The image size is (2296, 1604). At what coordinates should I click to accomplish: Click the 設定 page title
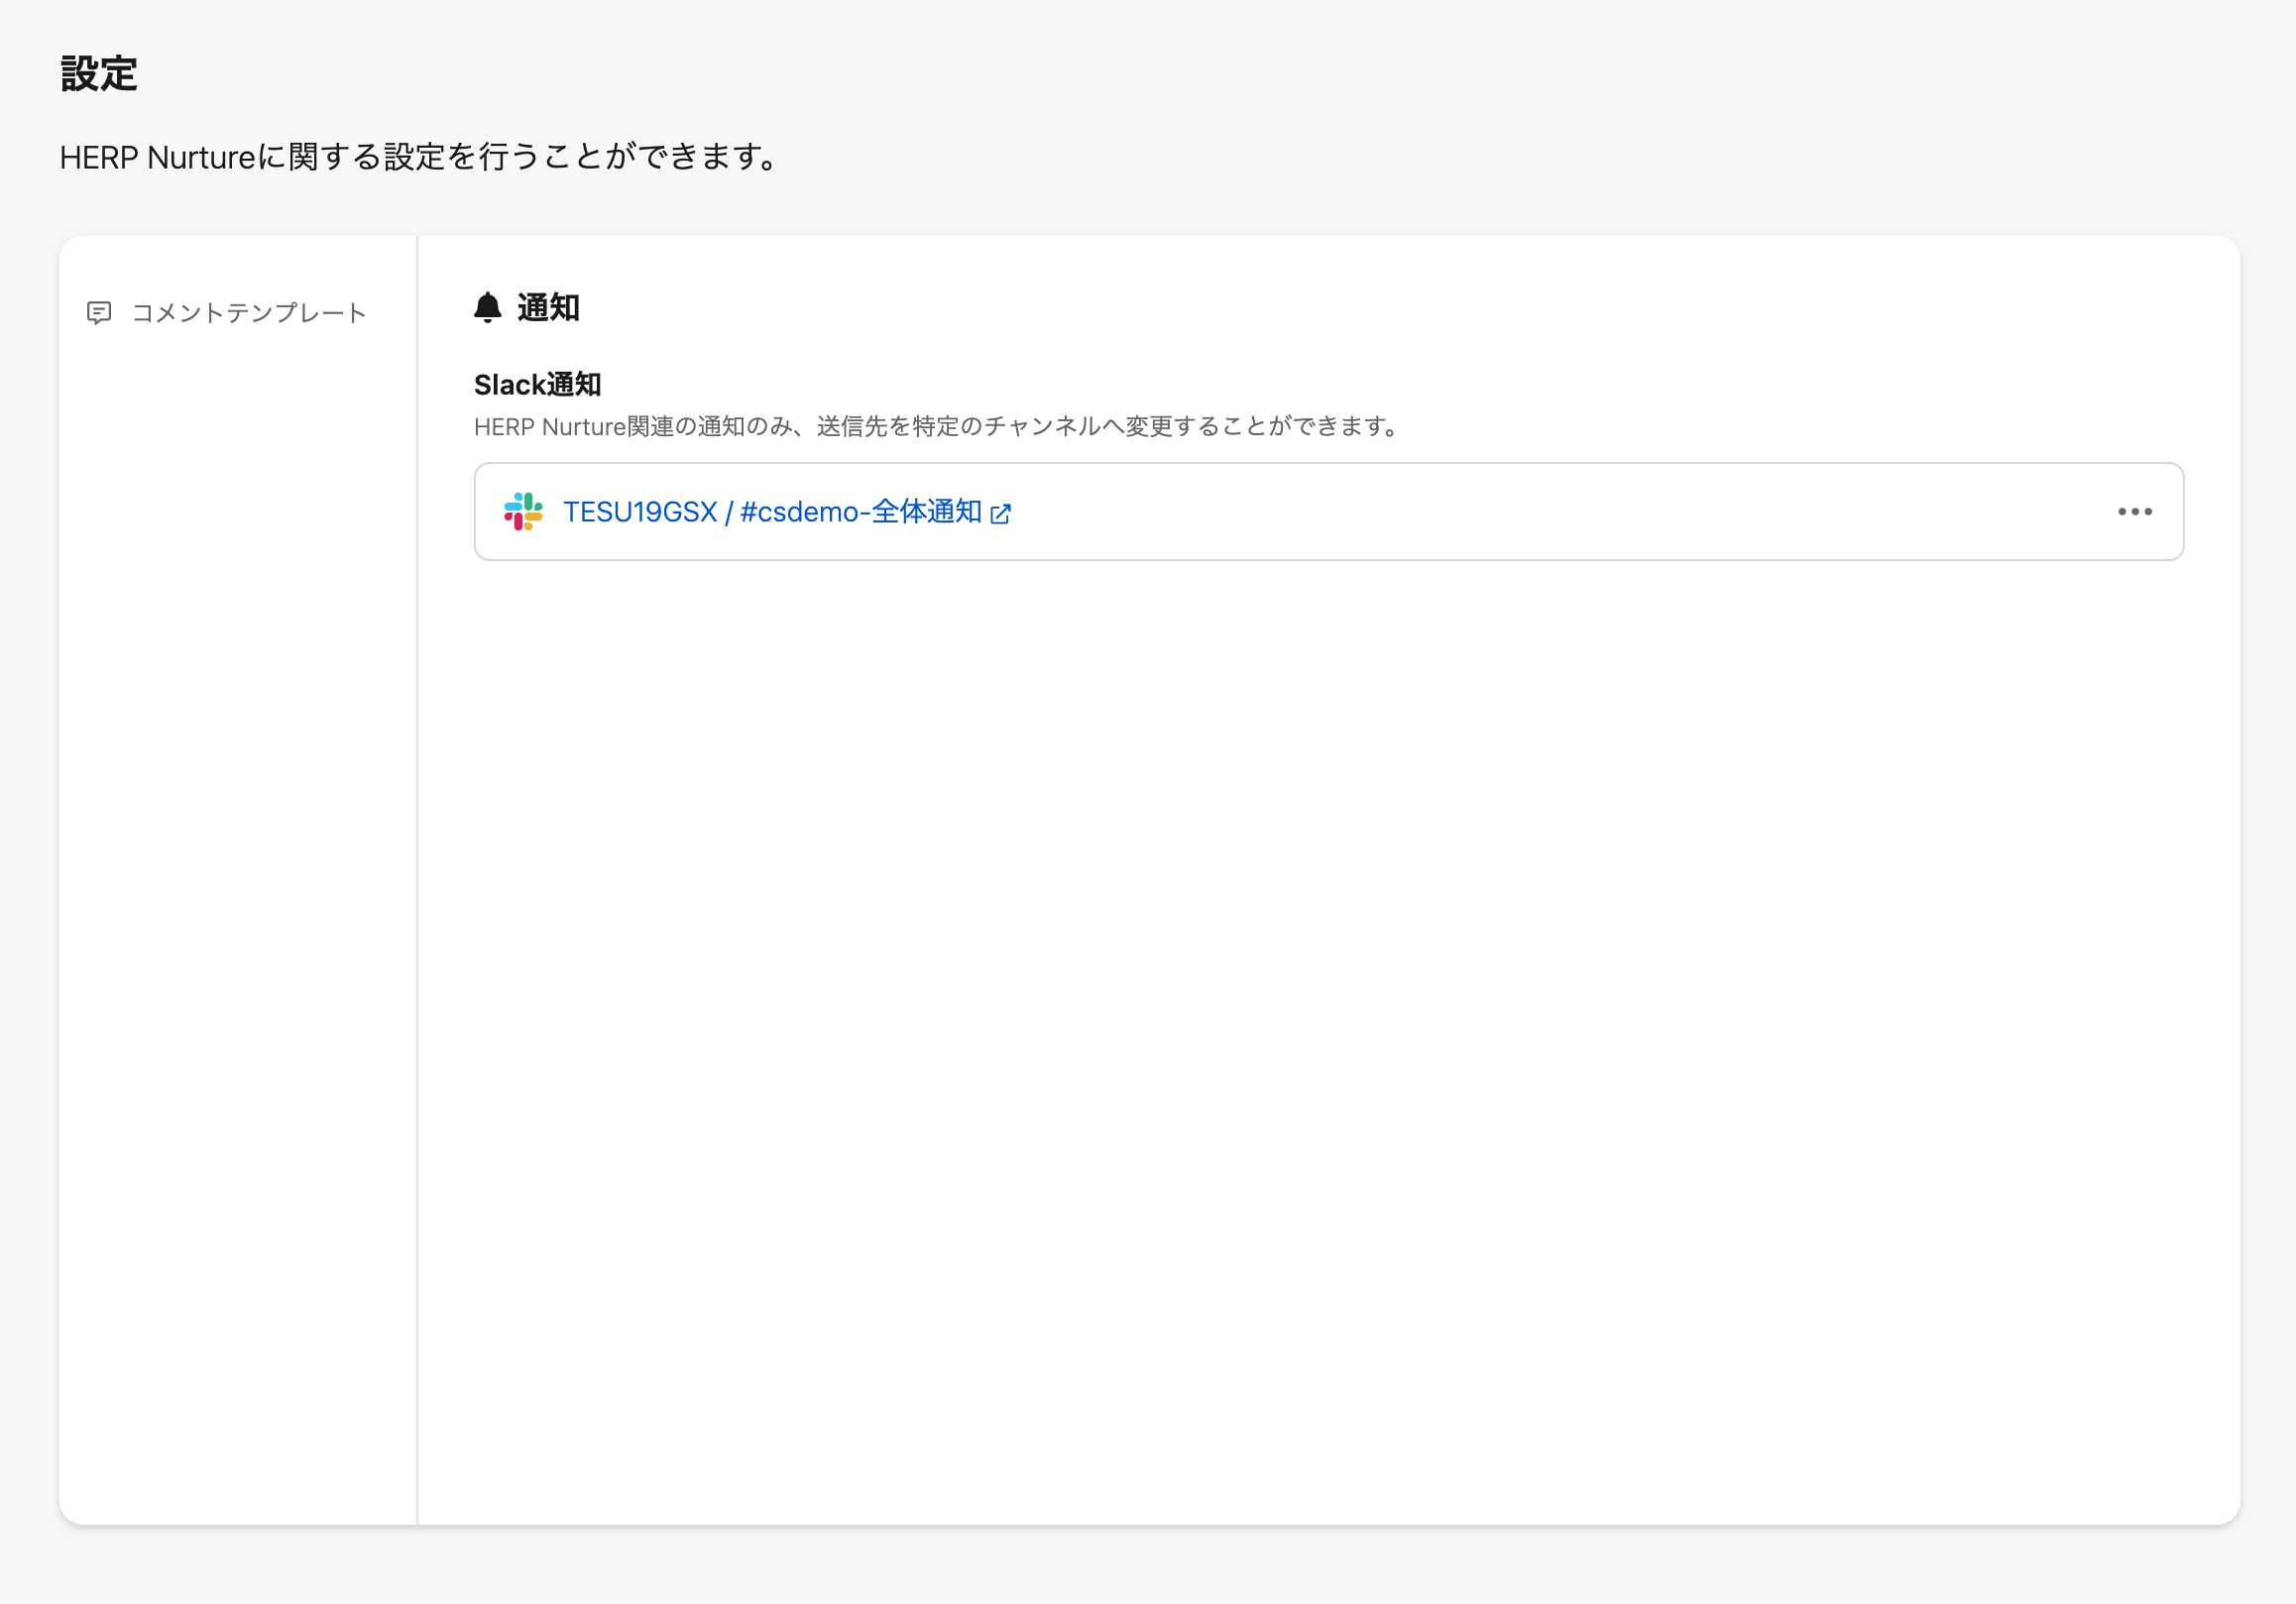[x=98, y=74]
